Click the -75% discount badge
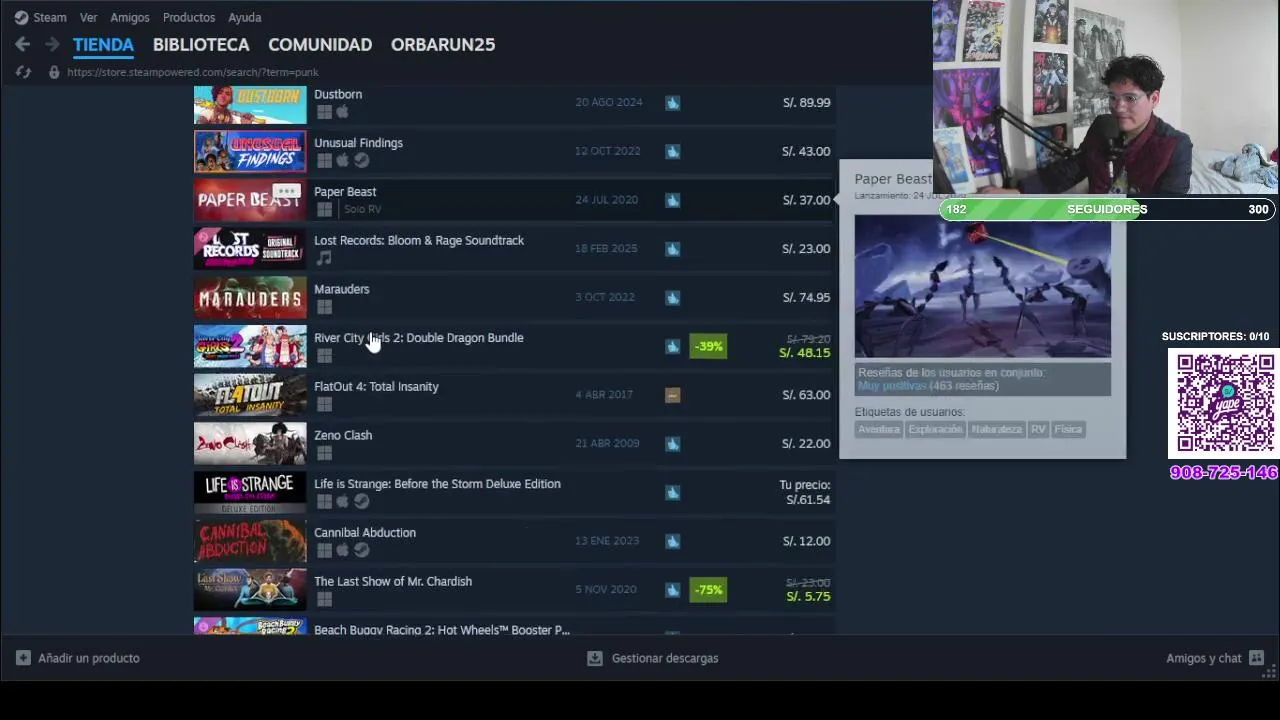Viewport: 1280px width, 720px height. click(x=708, y=590)
